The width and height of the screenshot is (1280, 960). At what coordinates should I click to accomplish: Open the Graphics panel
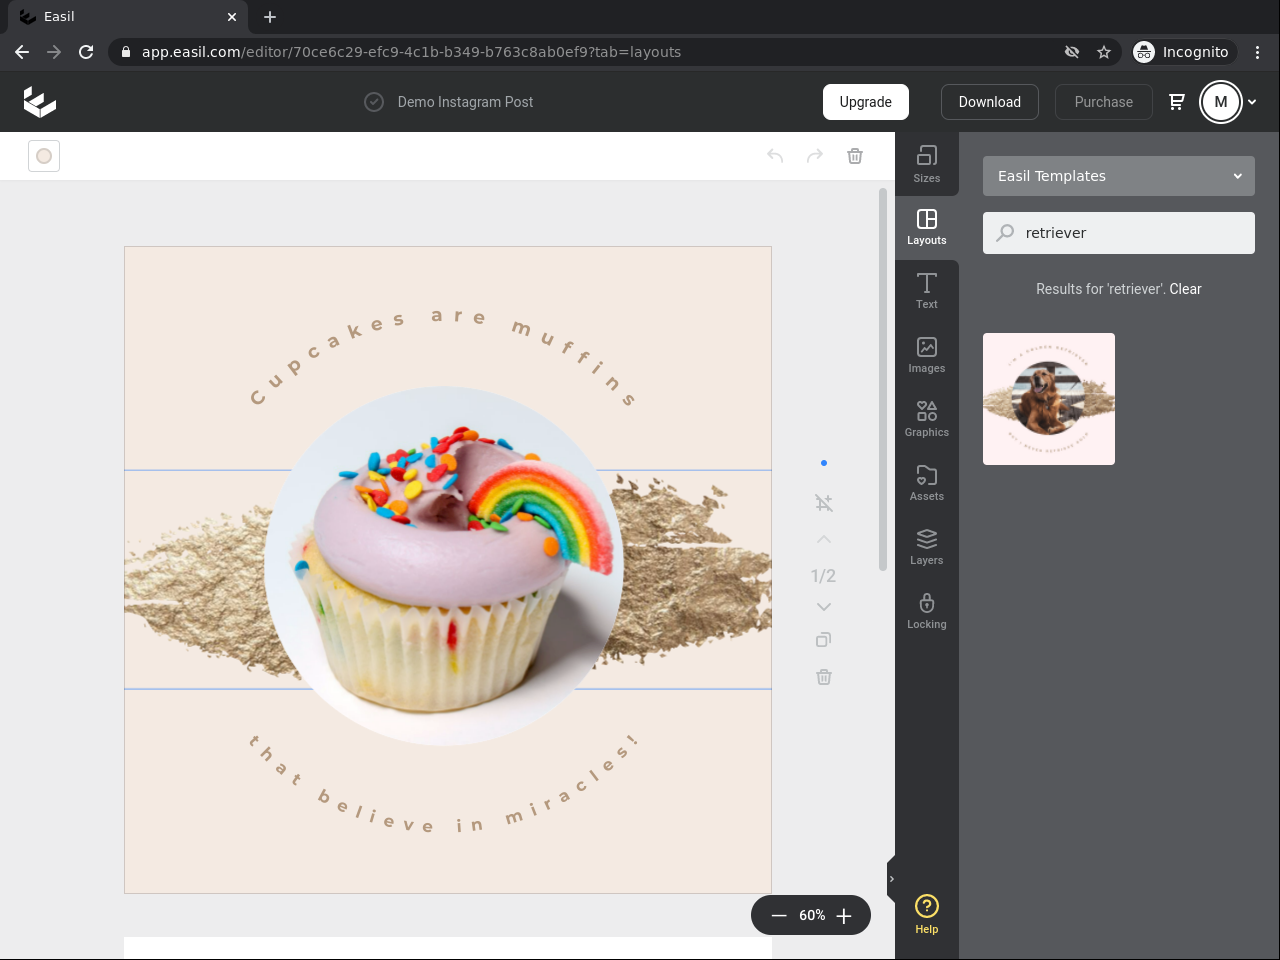[927, 420]
